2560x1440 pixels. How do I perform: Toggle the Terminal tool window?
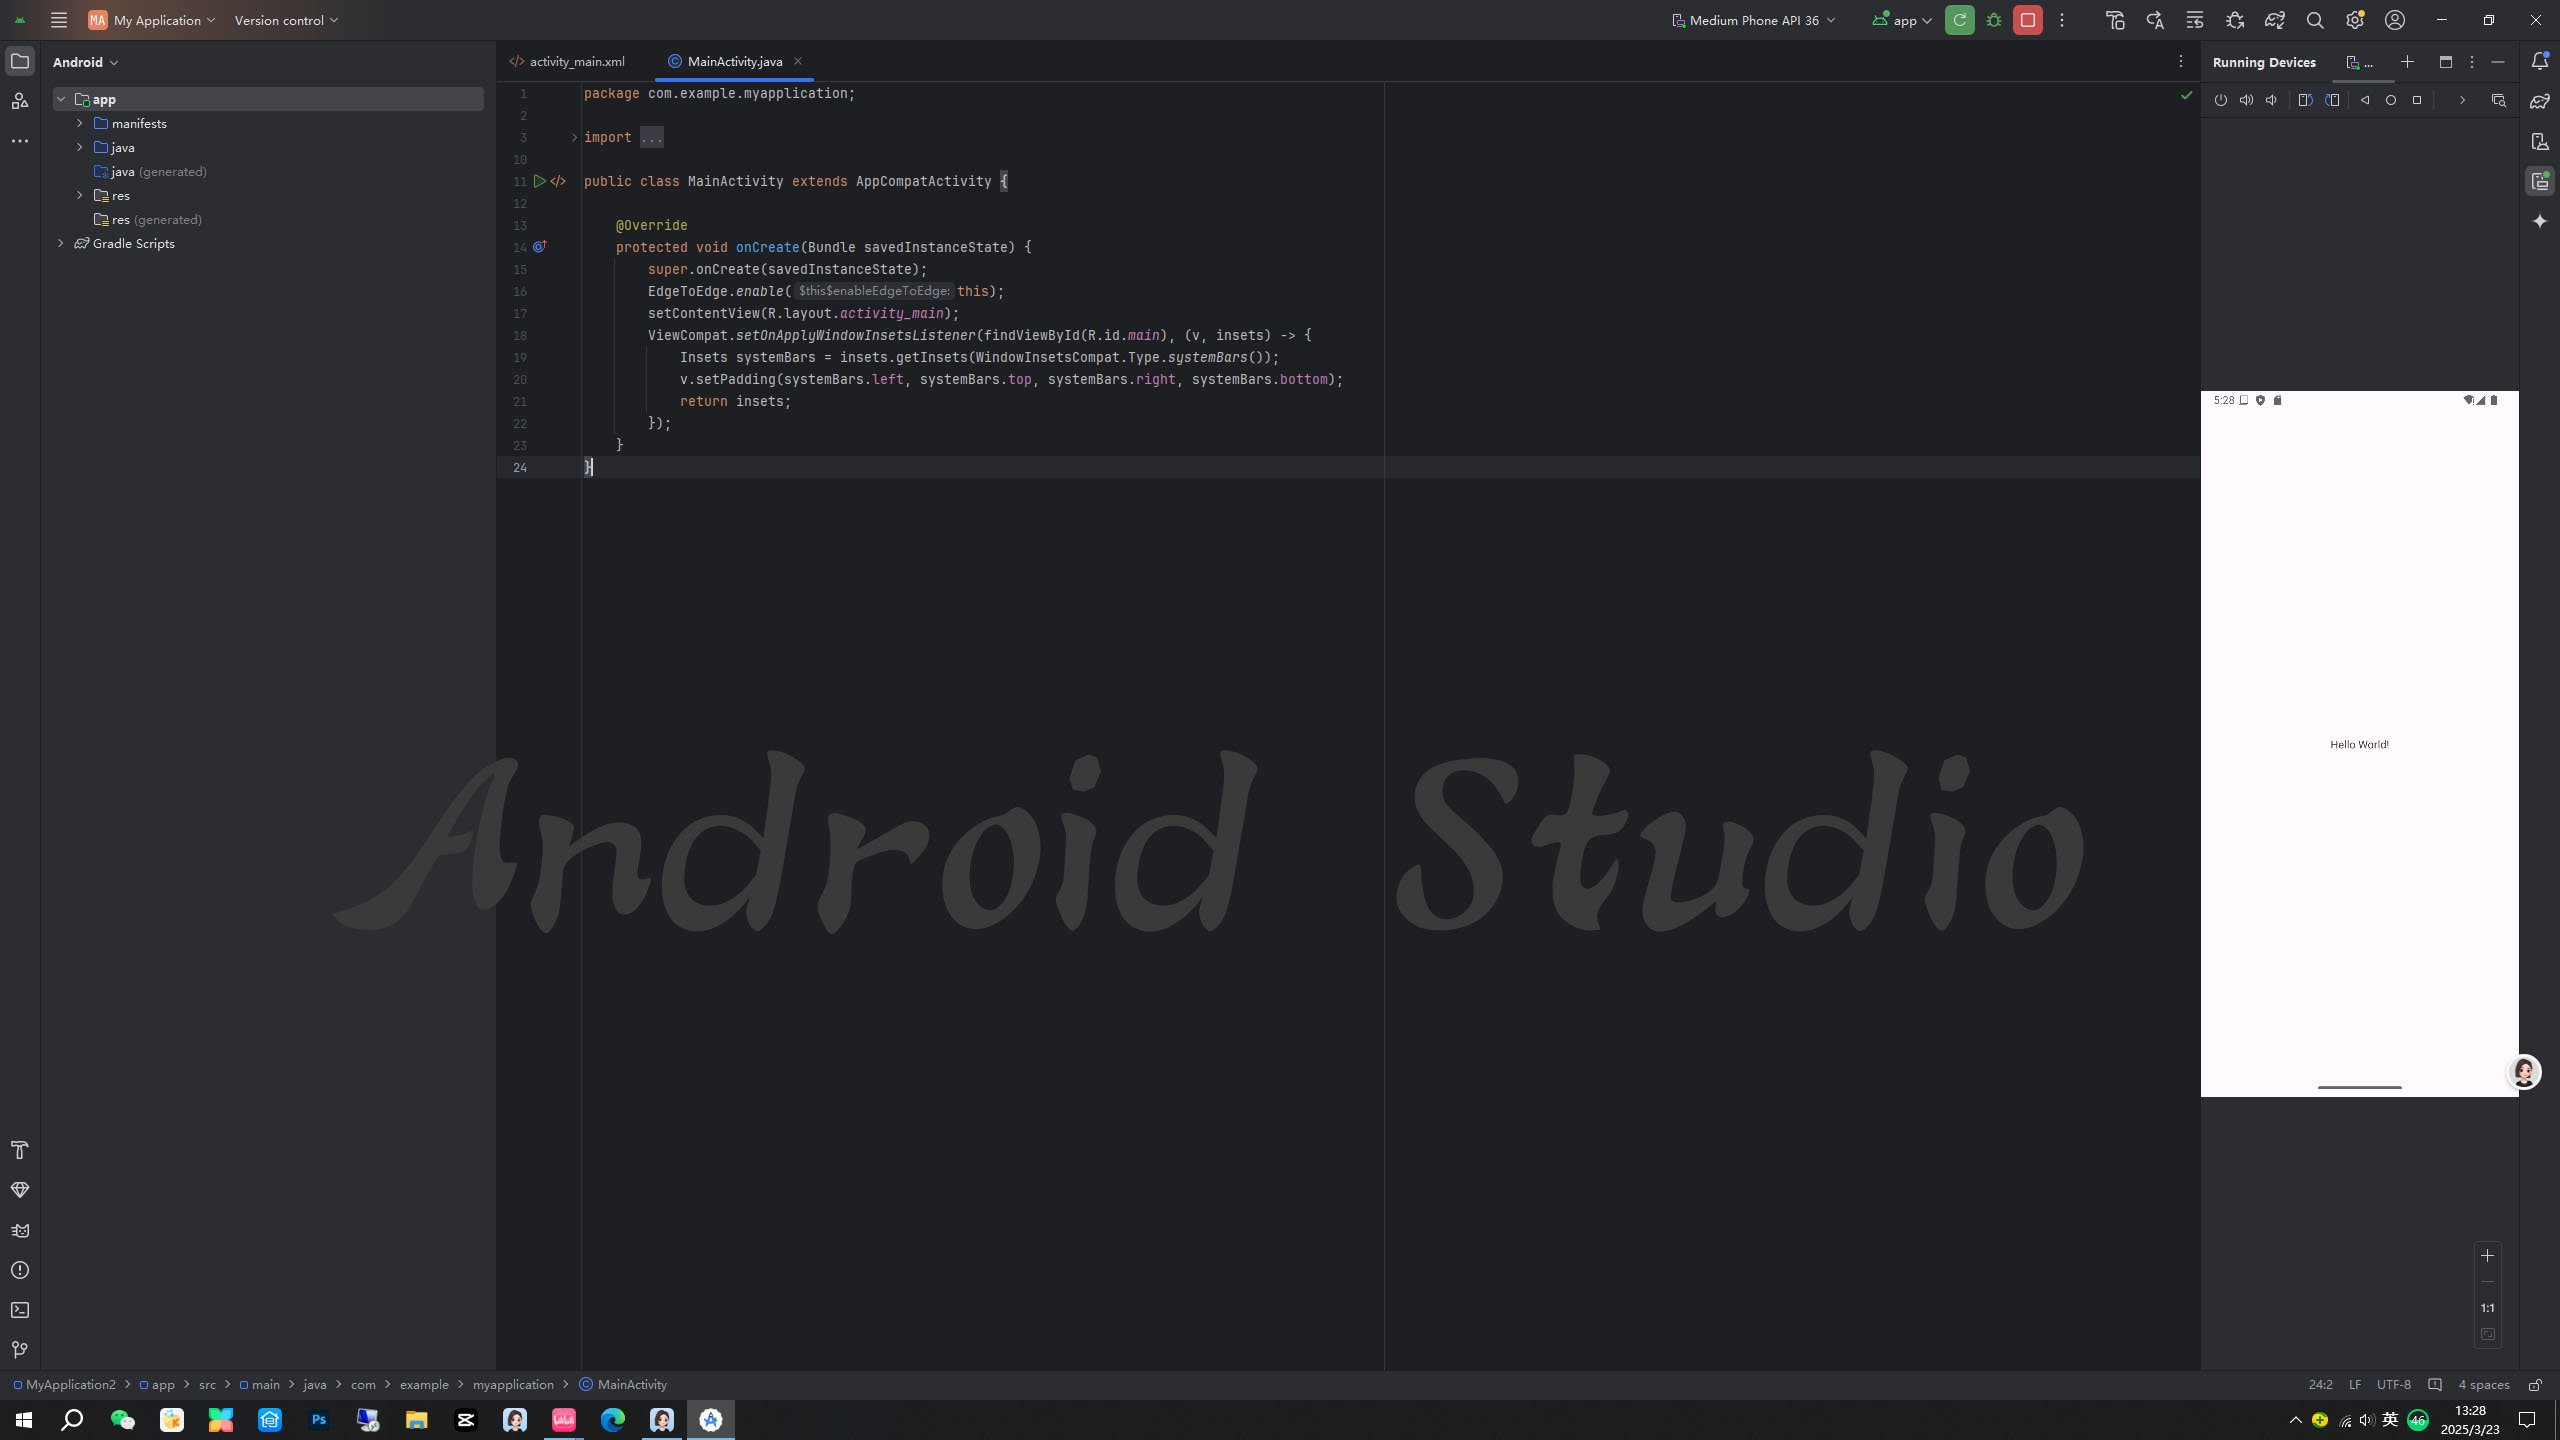click(x=20, y=1310)
